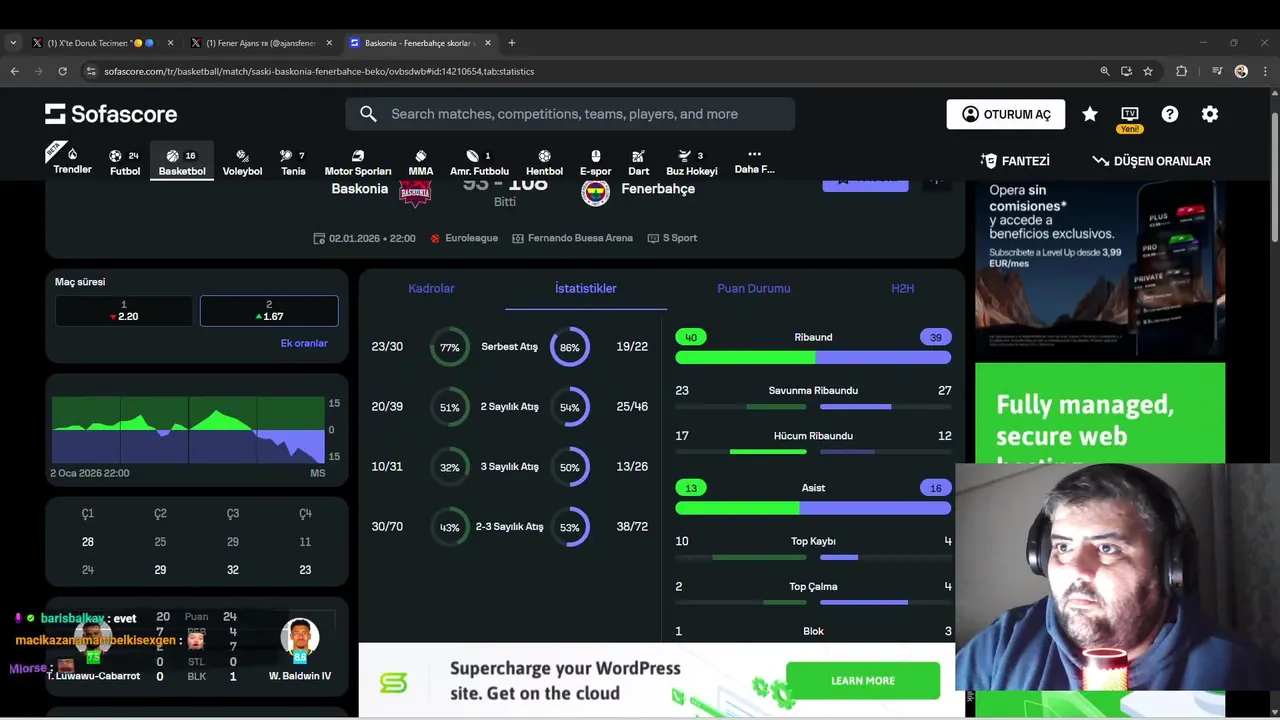Select the Amr. Futbolu icon
The image size is (1280, 720).
479,162
